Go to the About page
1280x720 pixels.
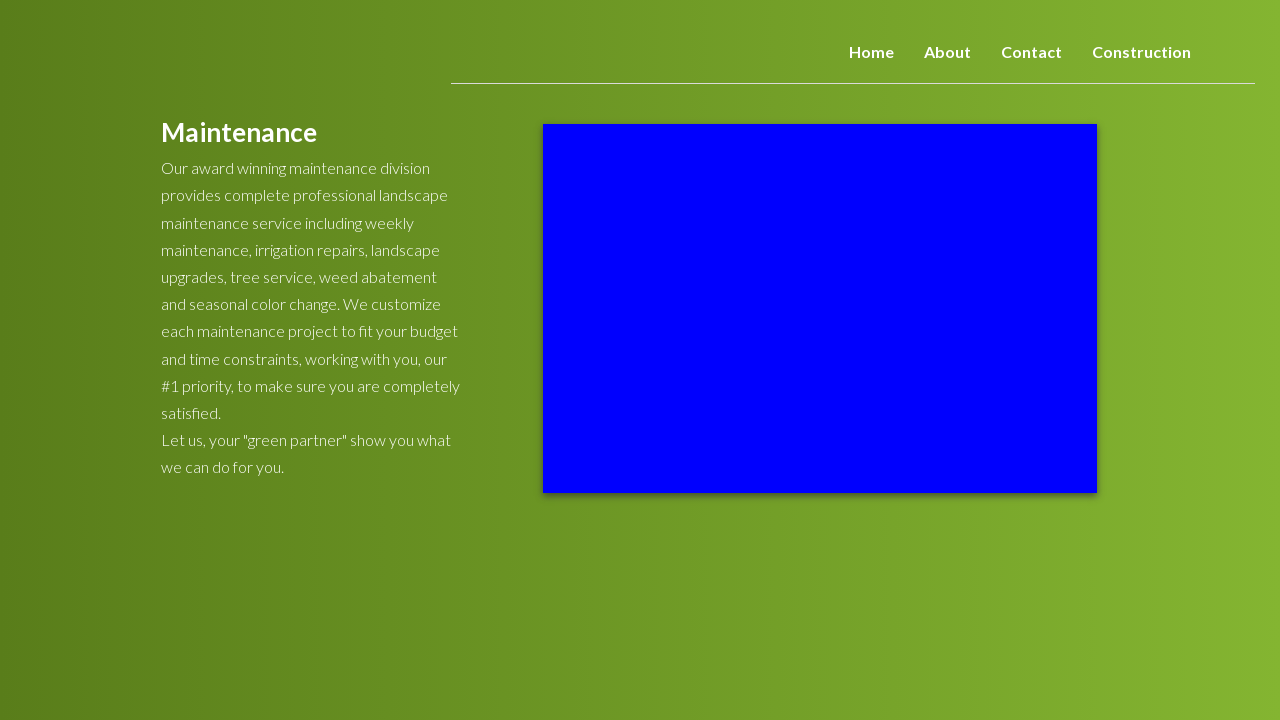coord(947,52)
